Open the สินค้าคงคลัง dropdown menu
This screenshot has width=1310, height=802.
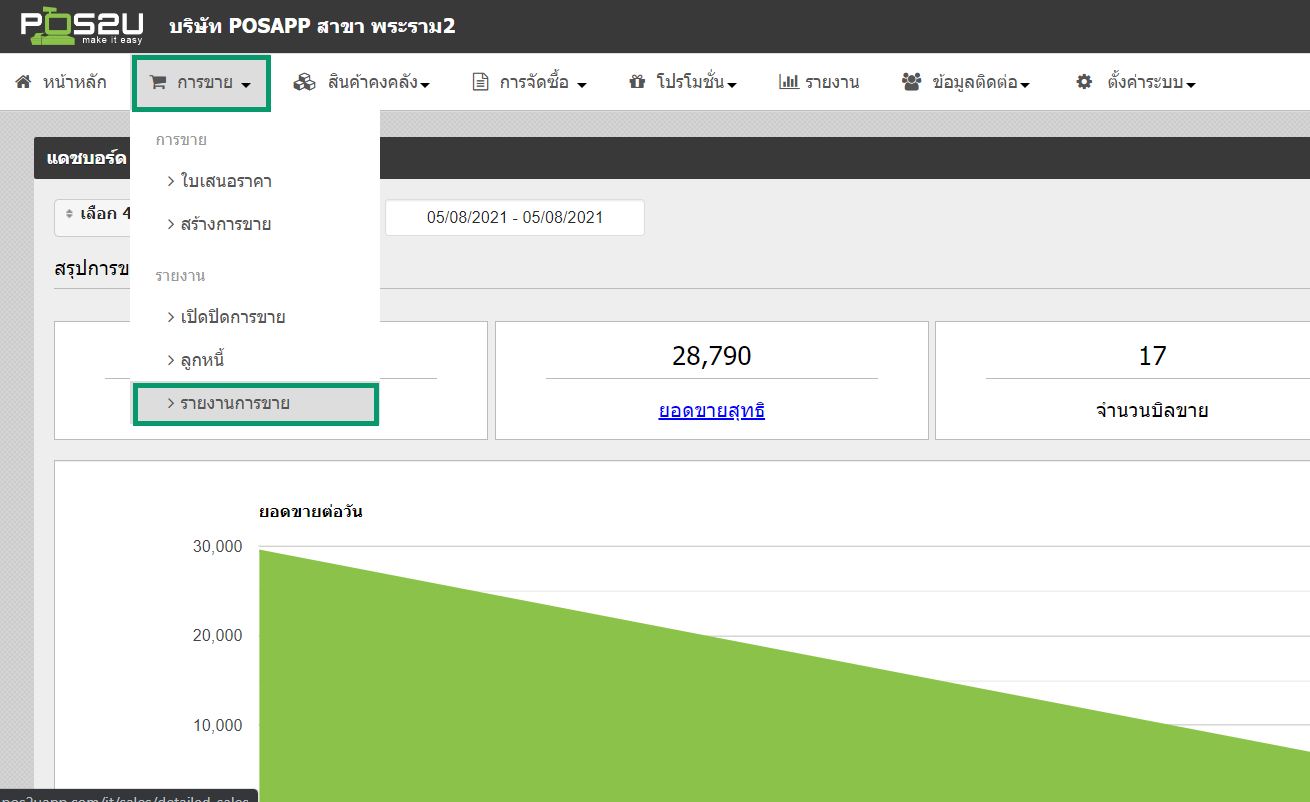(x=361, y=82)
